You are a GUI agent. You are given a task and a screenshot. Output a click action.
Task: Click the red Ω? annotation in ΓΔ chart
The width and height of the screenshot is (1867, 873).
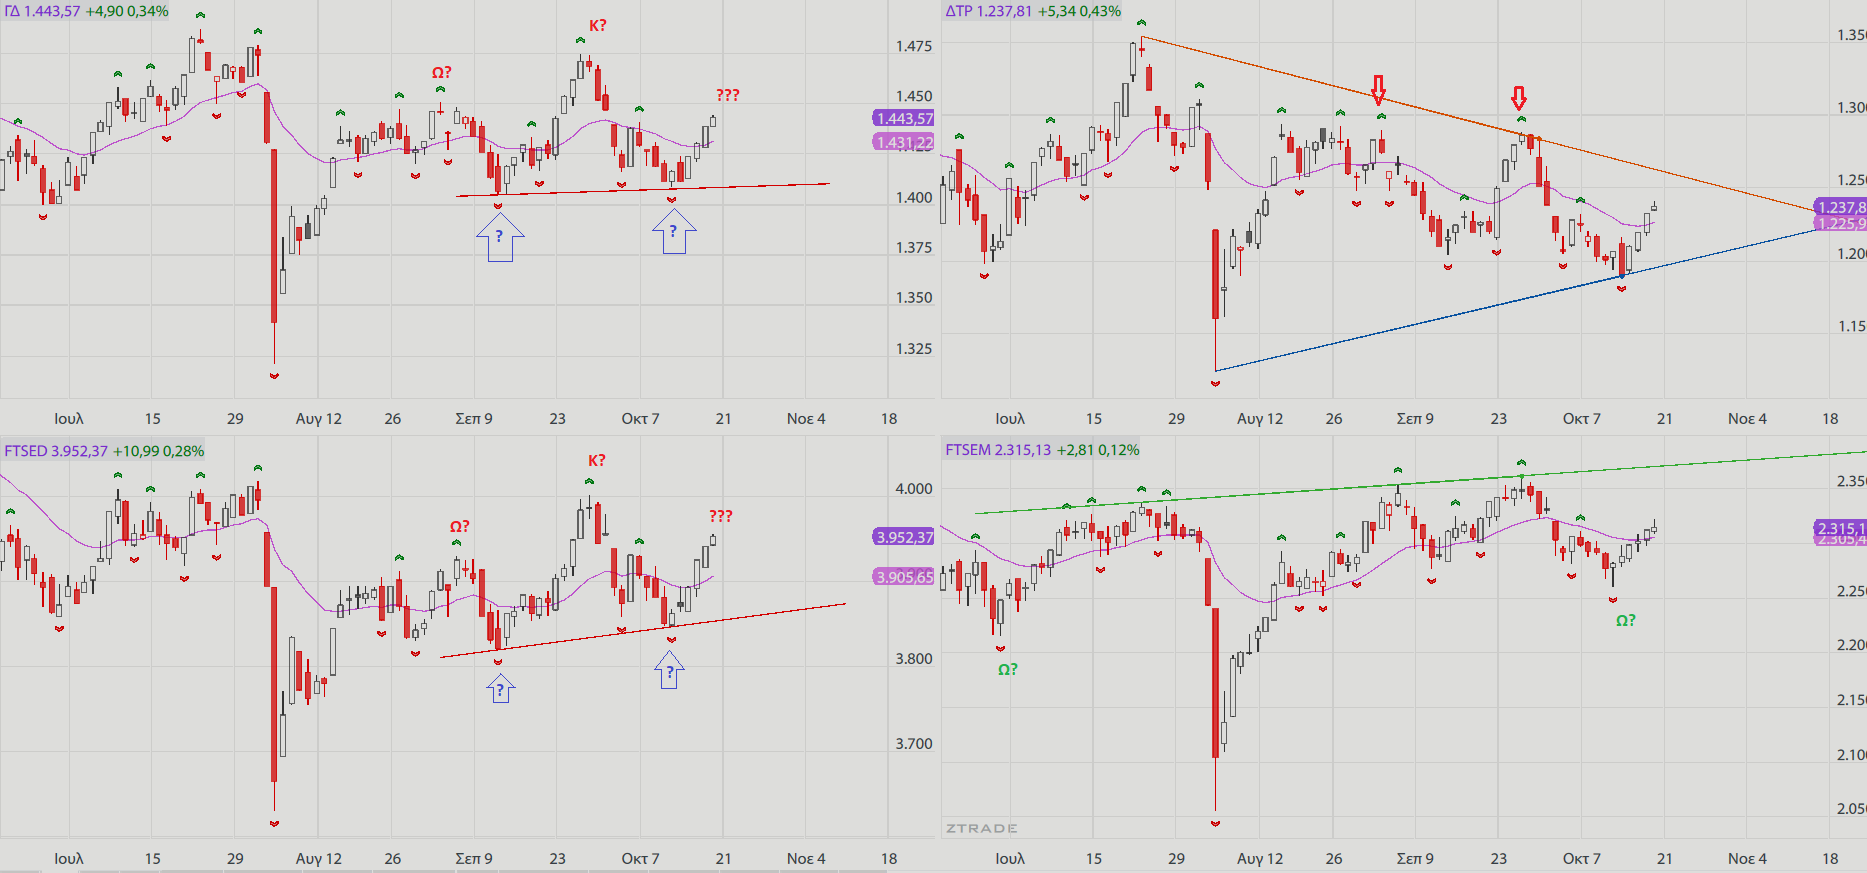click(442, 72)
